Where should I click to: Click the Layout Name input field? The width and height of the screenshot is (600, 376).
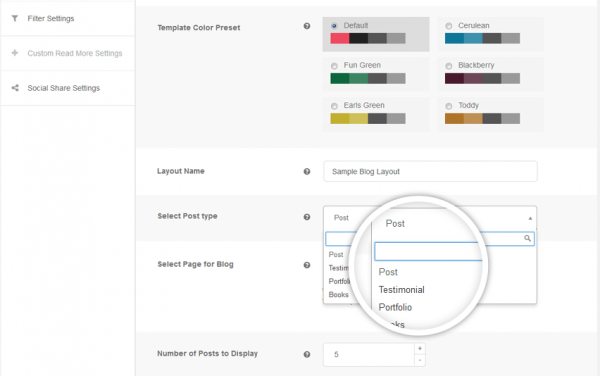coord(430,171)
